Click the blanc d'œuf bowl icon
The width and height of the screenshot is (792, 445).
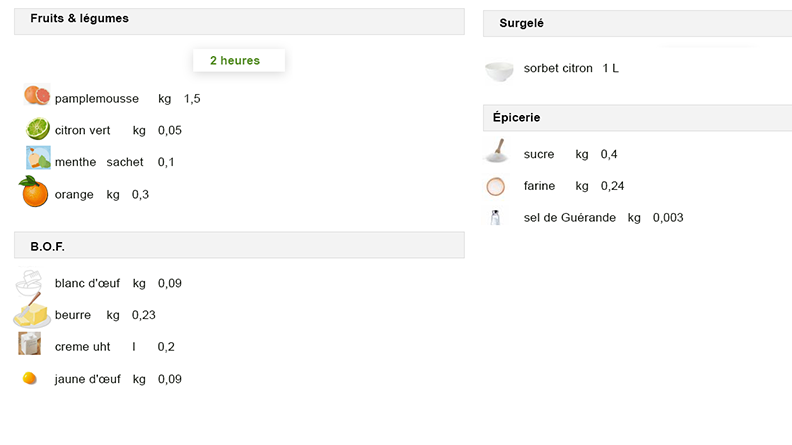(29, 283)
